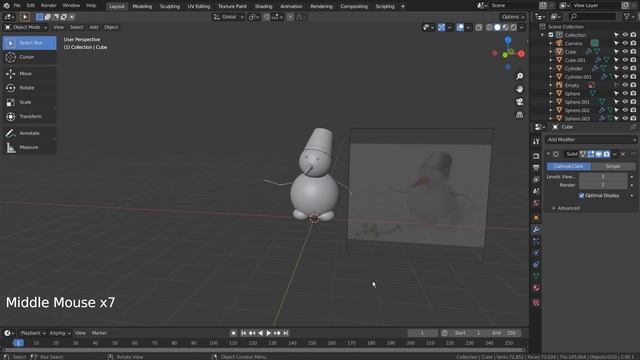Toggle viewport gizmos button
640x360 pixels.
click(441, 27)
